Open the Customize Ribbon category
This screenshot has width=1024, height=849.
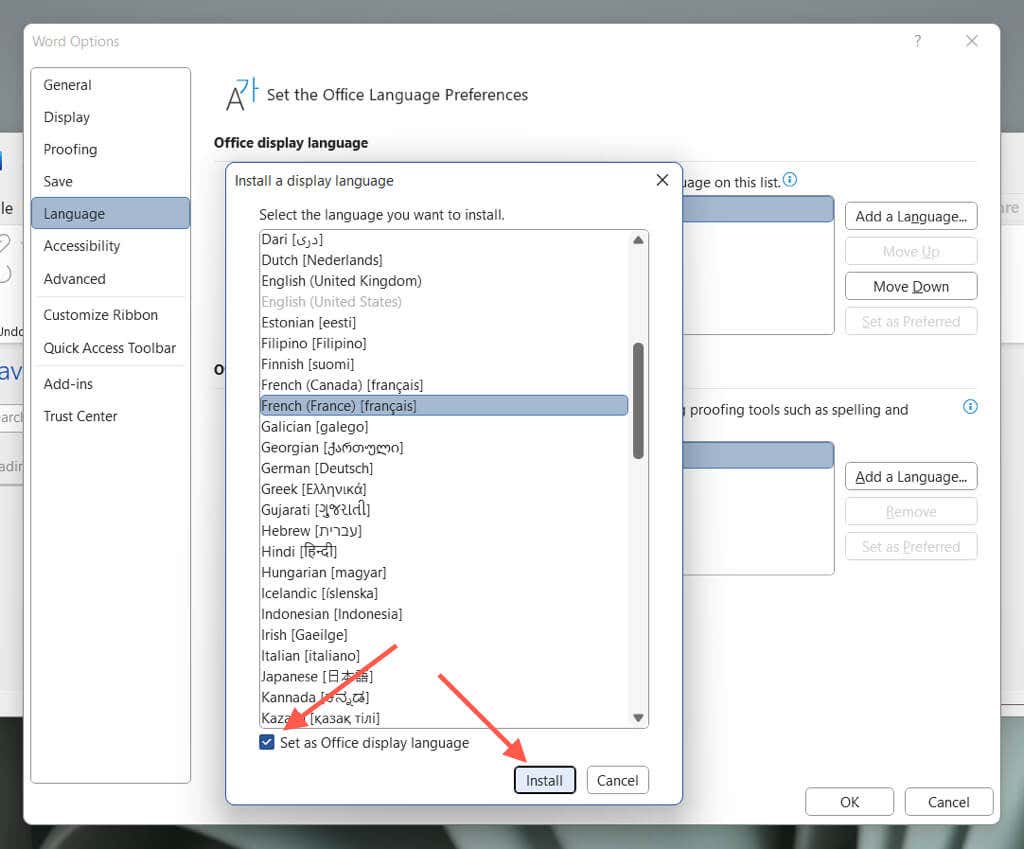[110, 315]
